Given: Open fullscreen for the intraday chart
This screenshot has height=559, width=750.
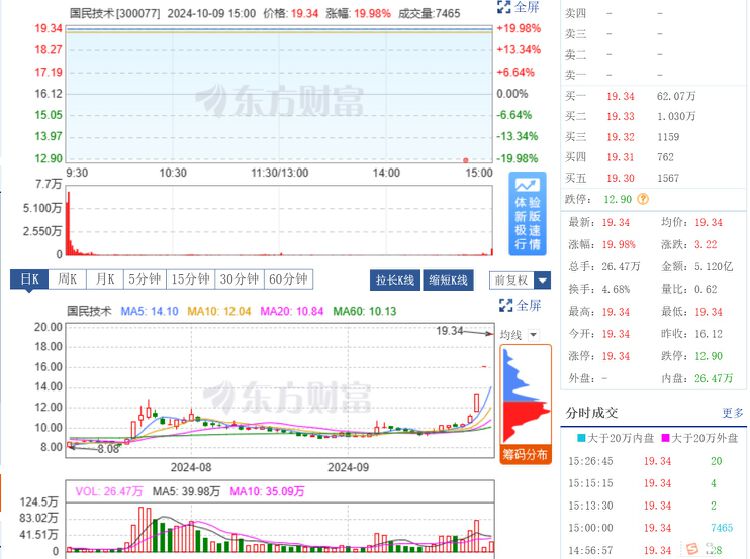Looking at the screenshot, I should click(x=518, y=7).
